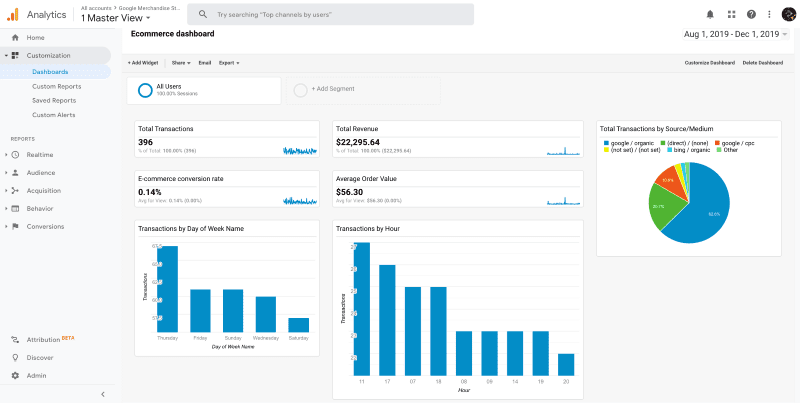The height and width of the screenshot is (403, 800).
Task: Click the Total Revenue widget title
Action: (357, 129)
